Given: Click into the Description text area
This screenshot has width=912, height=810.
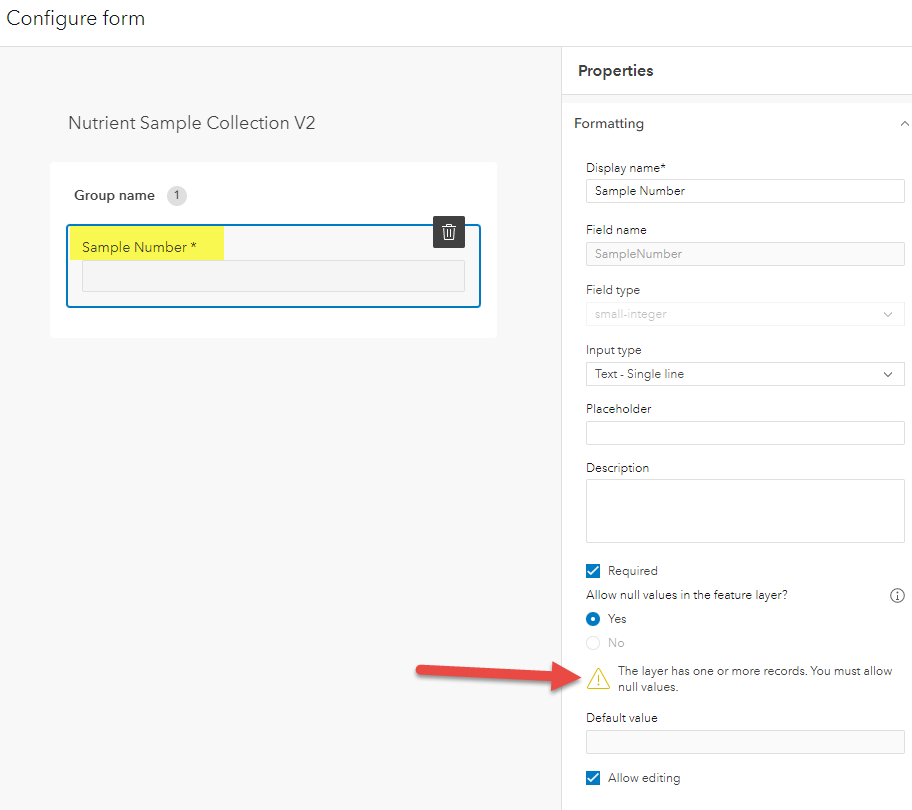Looking at the screenshot, I should pyautogui.click(x=745, y=511).
